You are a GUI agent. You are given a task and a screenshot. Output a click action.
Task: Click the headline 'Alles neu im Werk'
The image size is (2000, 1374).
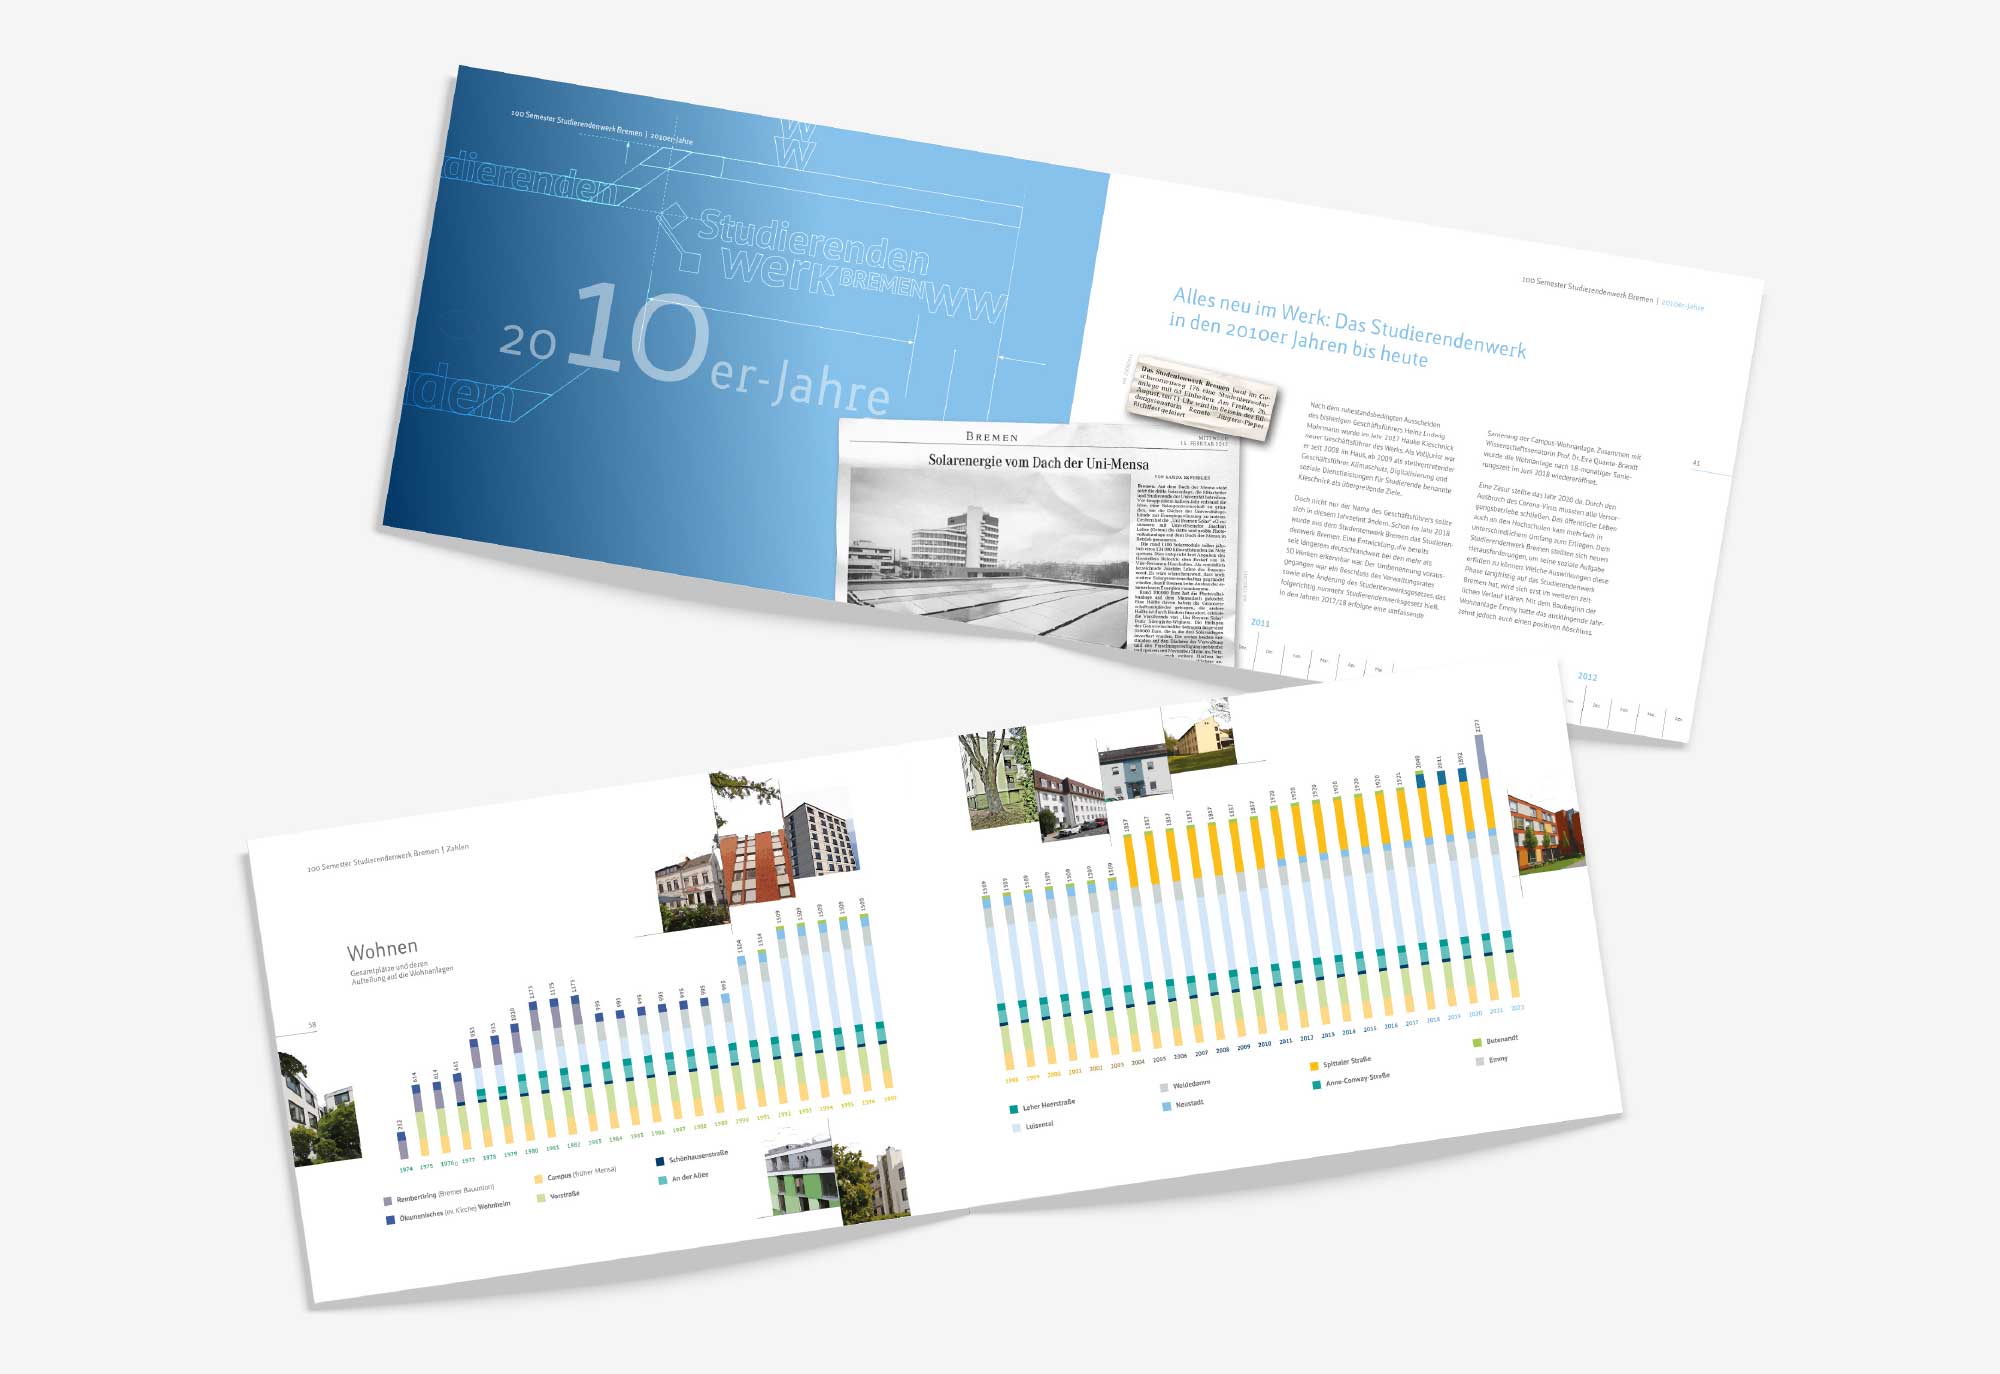(x=1347, y=327)
